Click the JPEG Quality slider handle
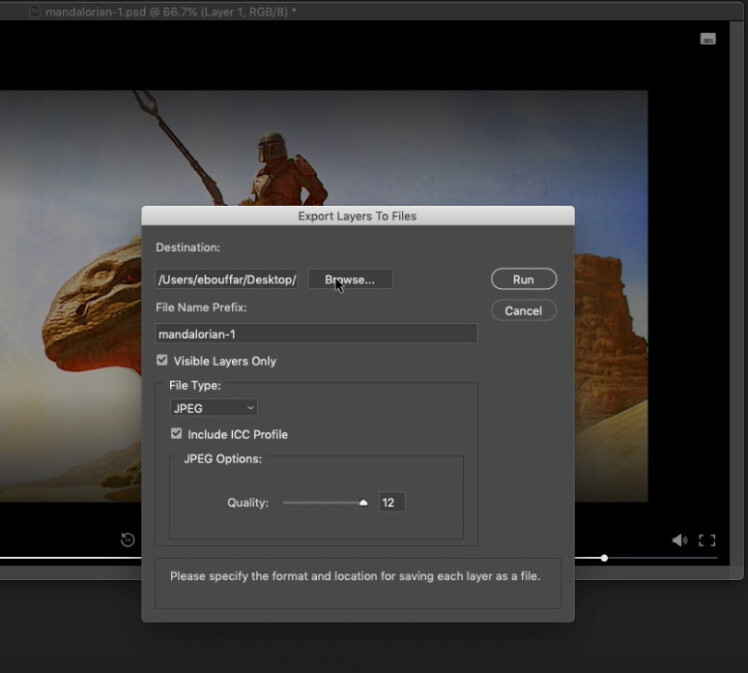This screenshot has height=673, width=748. pos(363,503)
